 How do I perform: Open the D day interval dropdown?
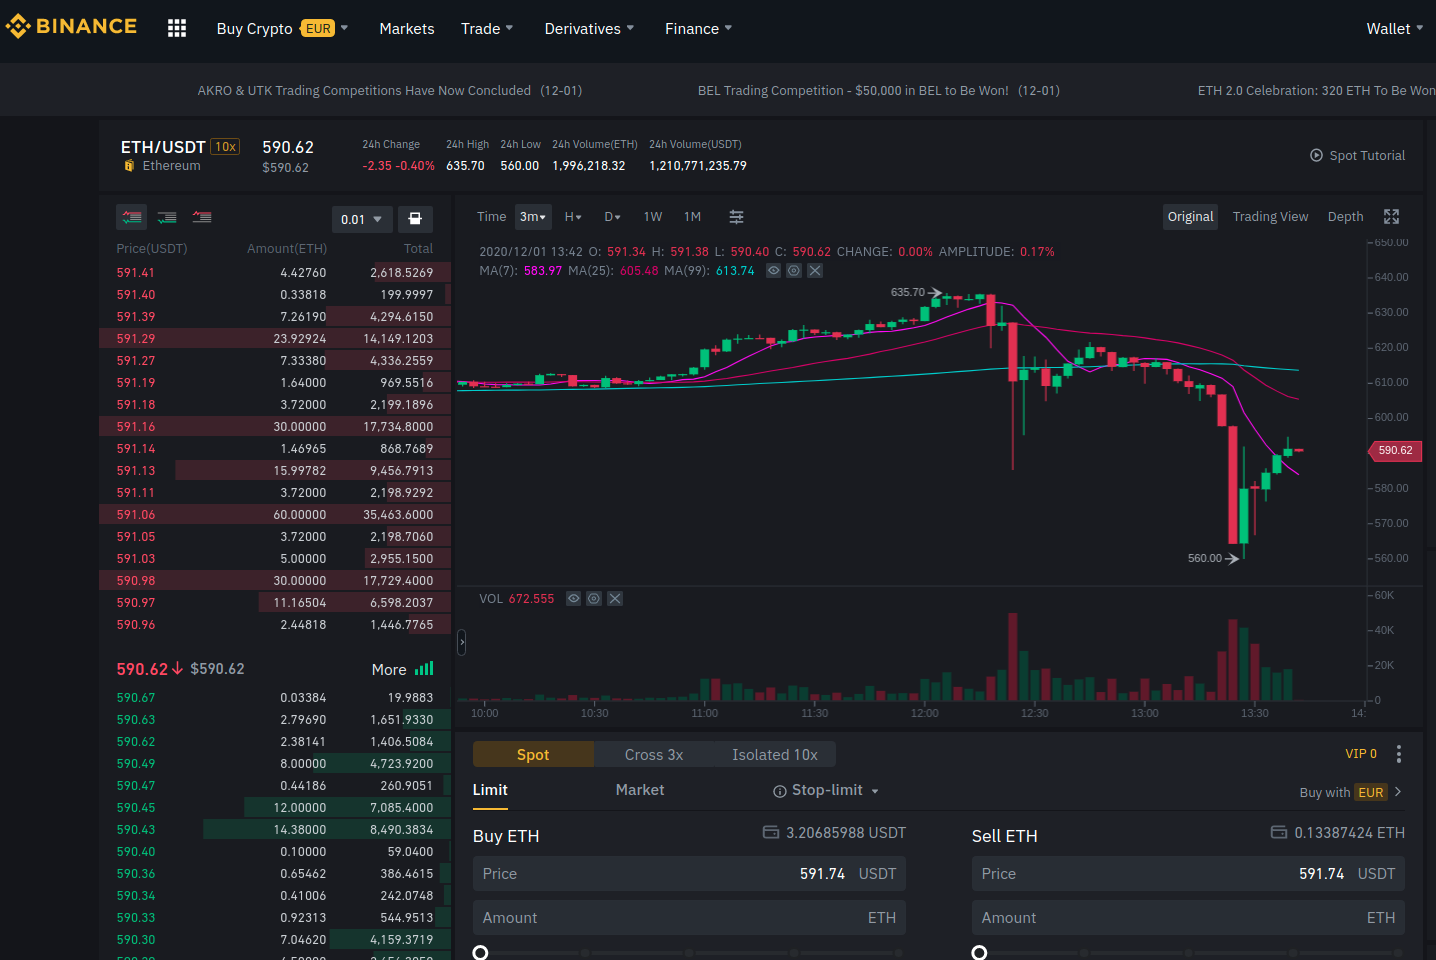click(x=613, y=217)
